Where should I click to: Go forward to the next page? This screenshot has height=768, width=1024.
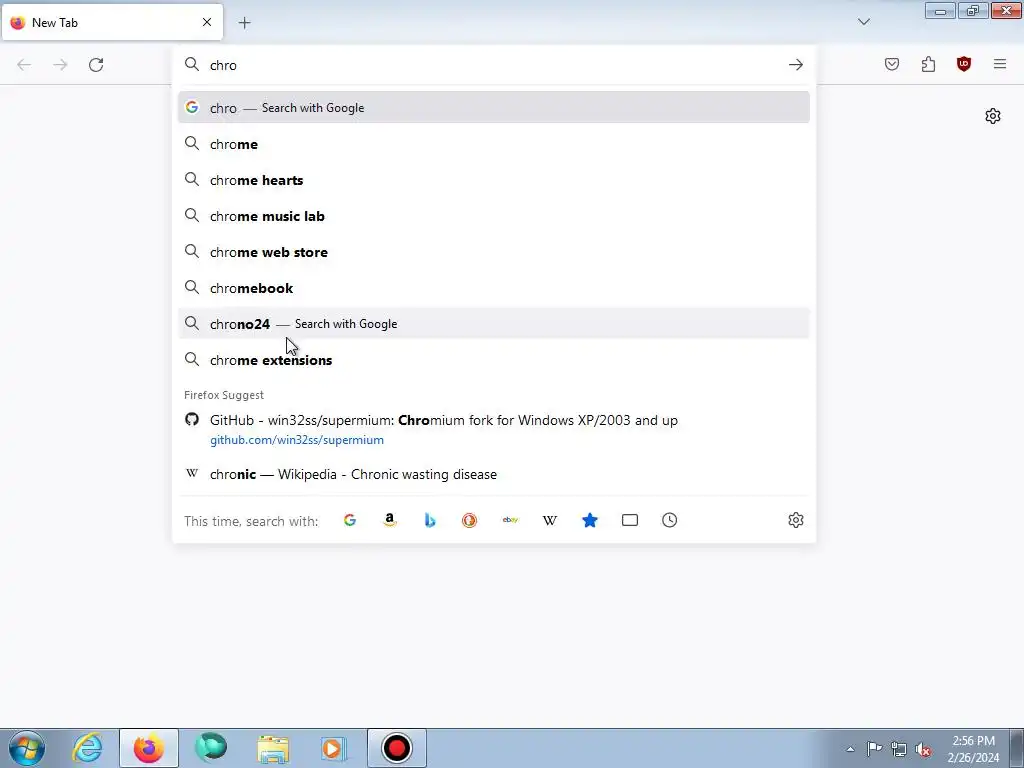click(60, 65)
